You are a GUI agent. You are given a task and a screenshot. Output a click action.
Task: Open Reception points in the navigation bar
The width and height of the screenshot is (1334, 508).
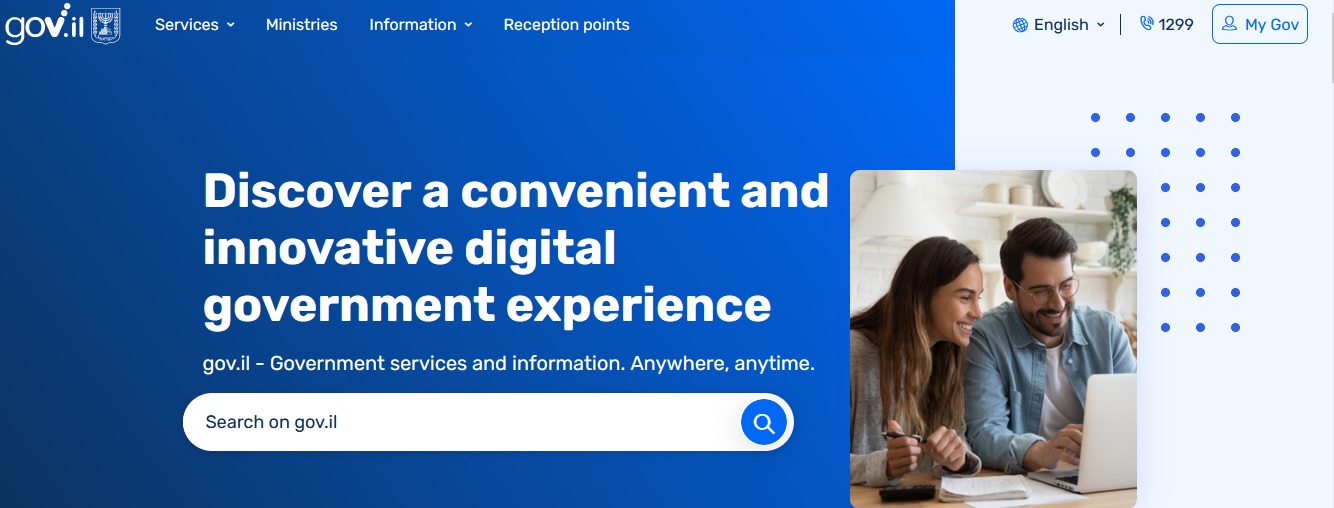[x=566, y=25]
